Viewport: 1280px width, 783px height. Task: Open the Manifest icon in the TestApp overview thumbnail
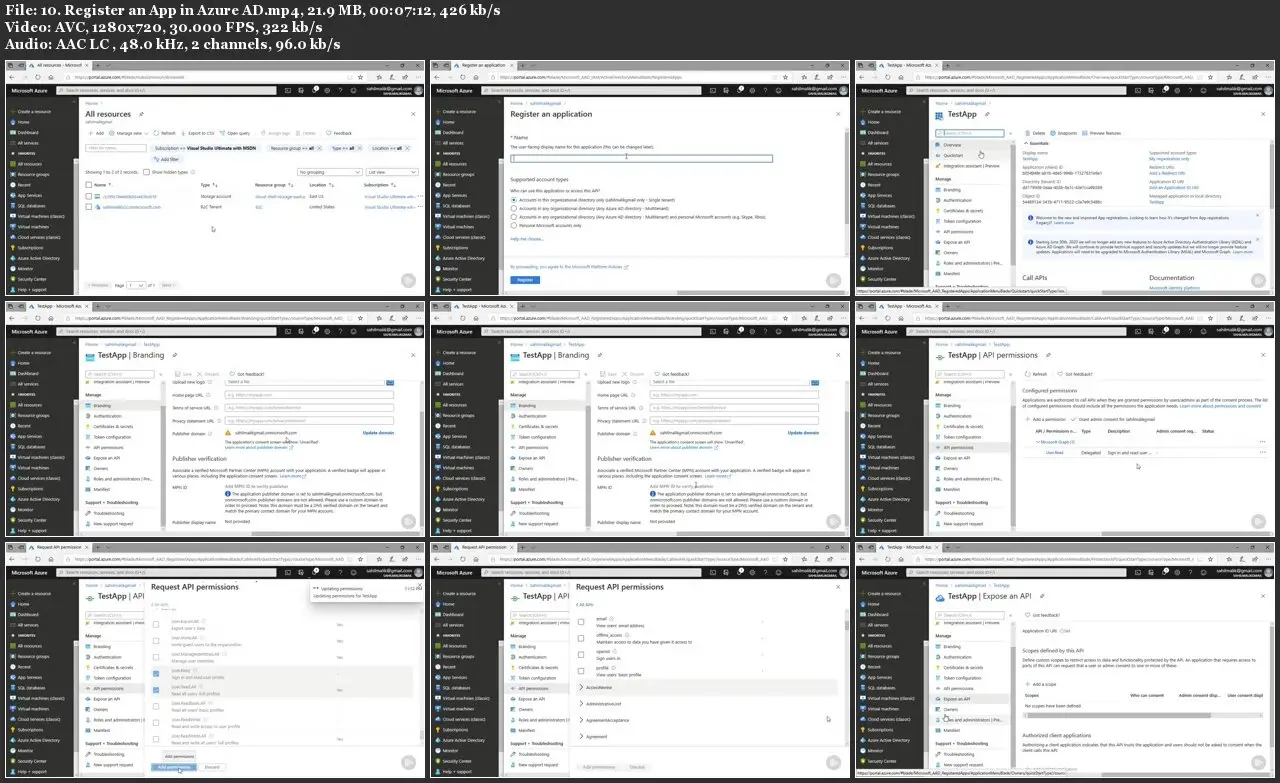tap(938, 273)
